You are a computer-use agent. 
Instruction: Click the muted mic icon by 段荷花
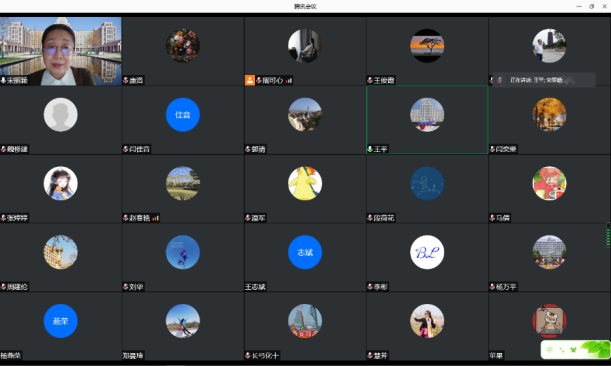370,218
